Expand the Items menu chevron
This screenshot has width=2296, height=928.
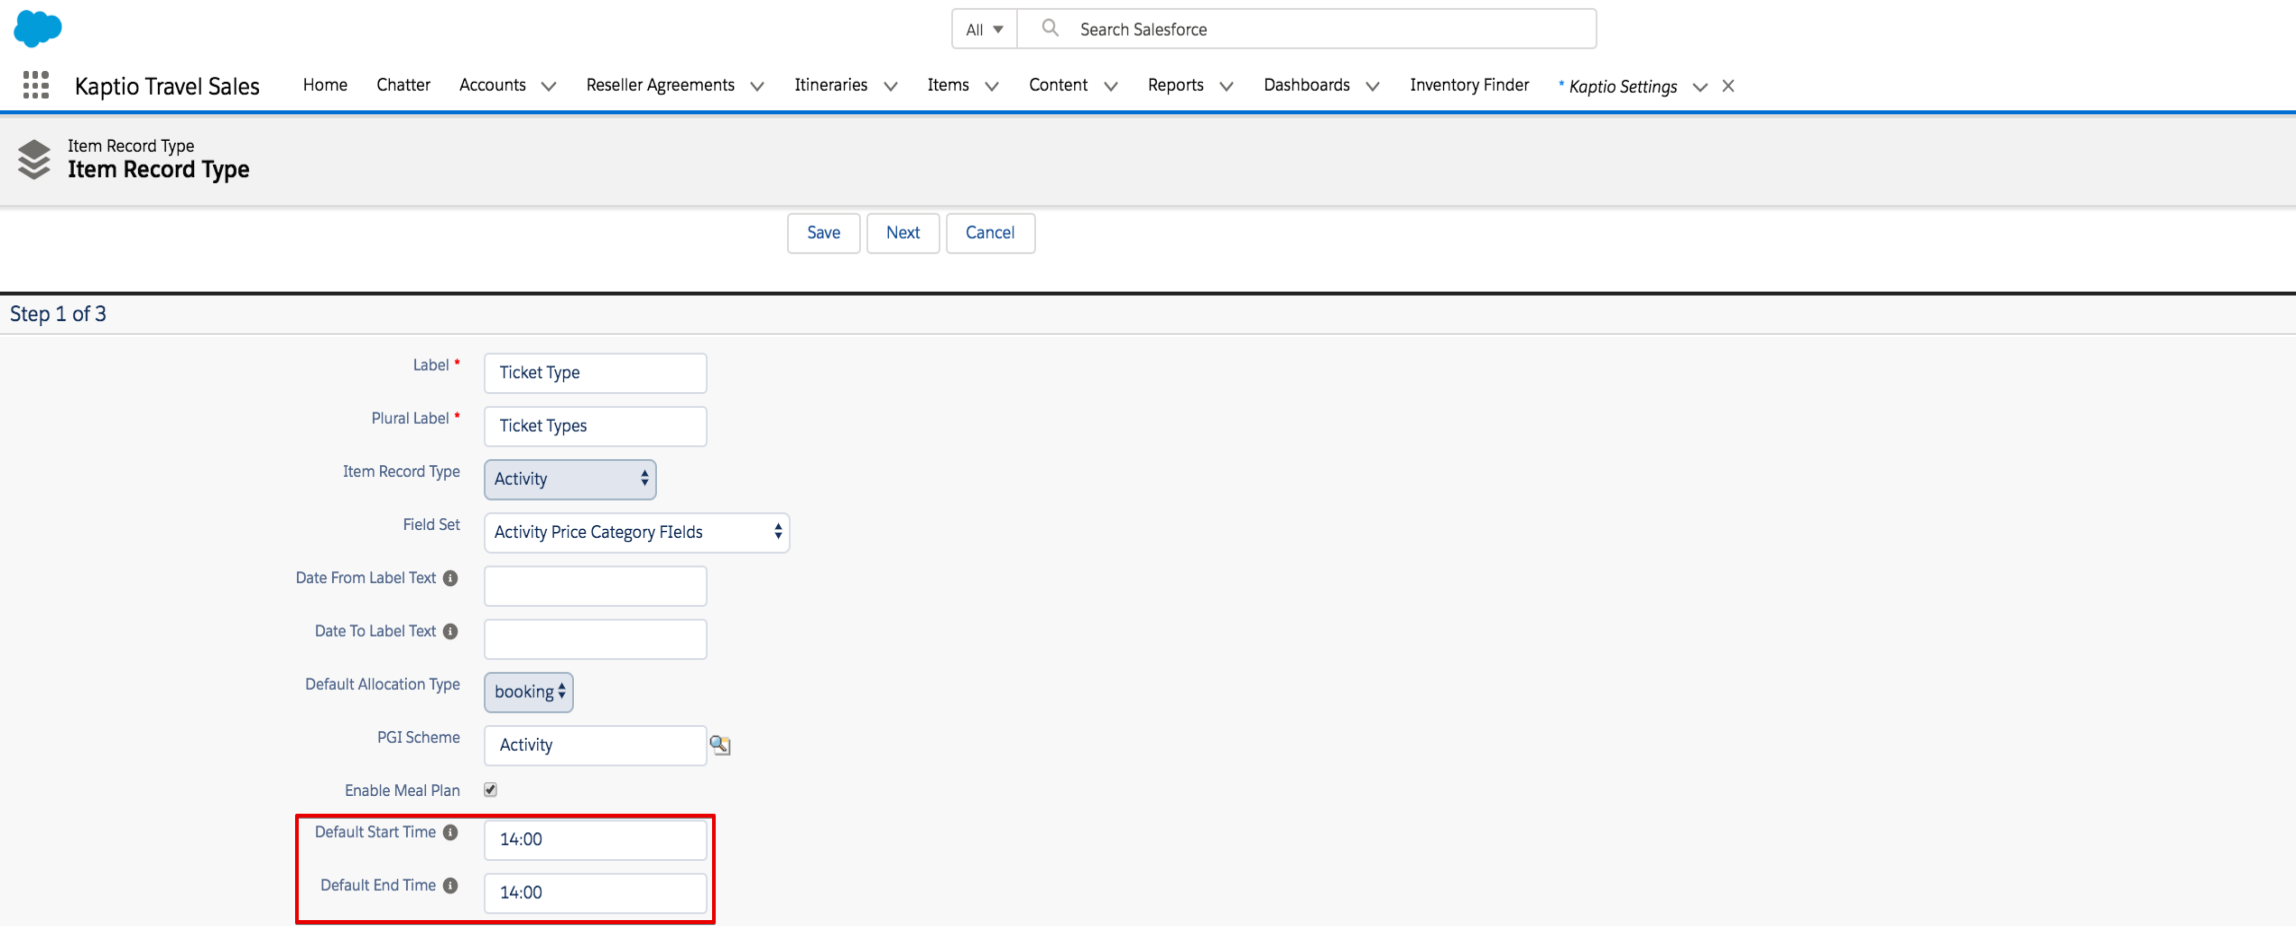992,86
